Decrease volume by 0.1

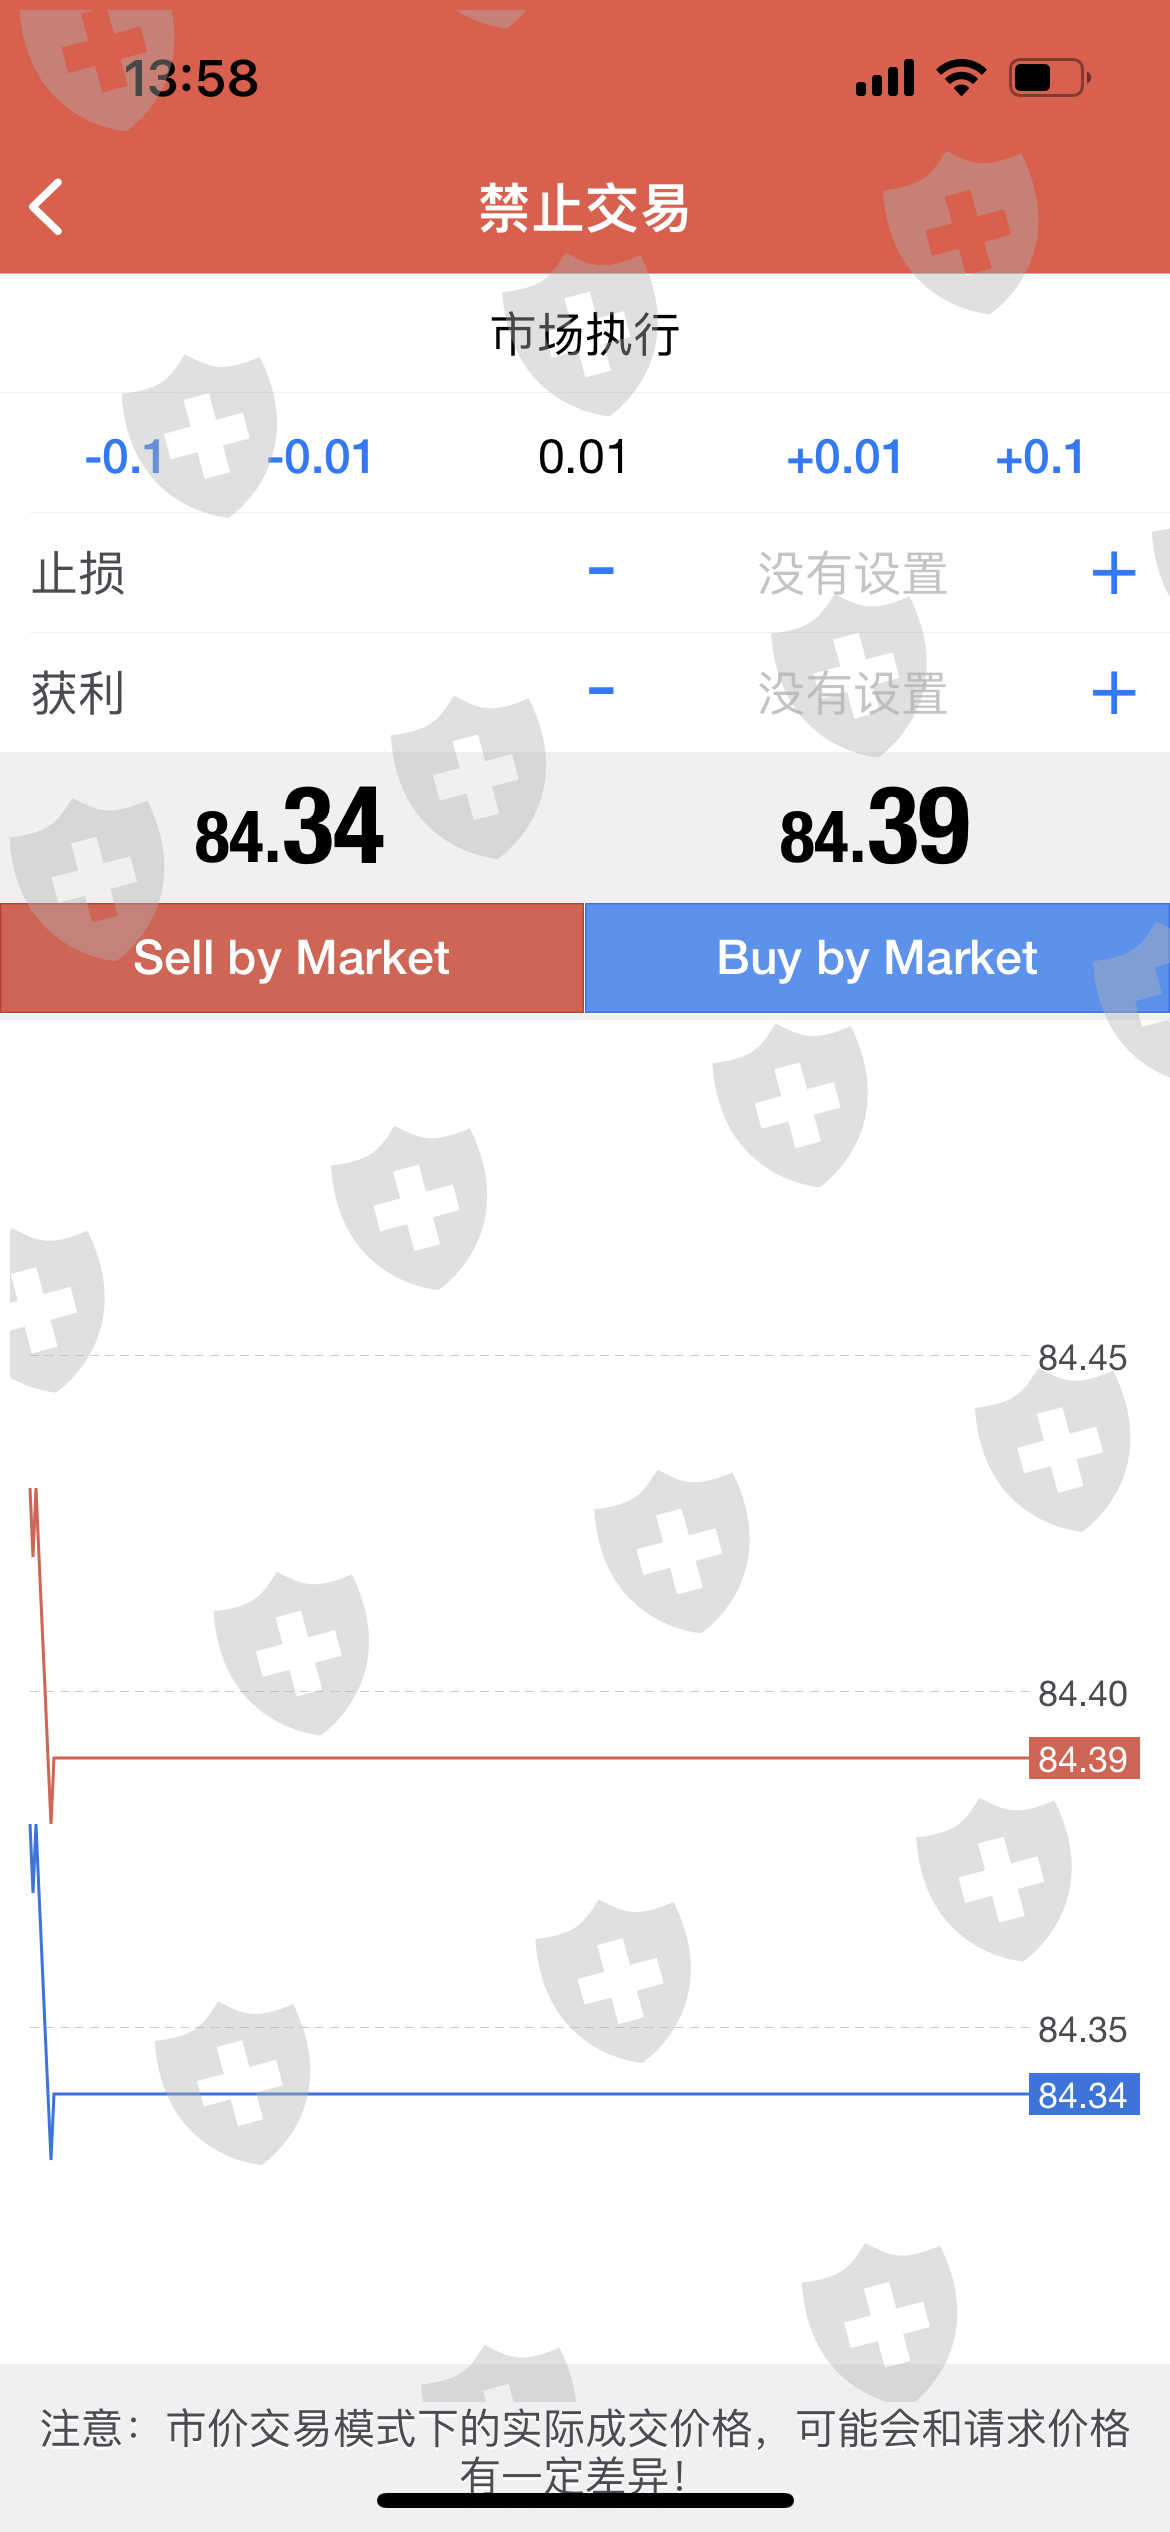pos(124,458)
